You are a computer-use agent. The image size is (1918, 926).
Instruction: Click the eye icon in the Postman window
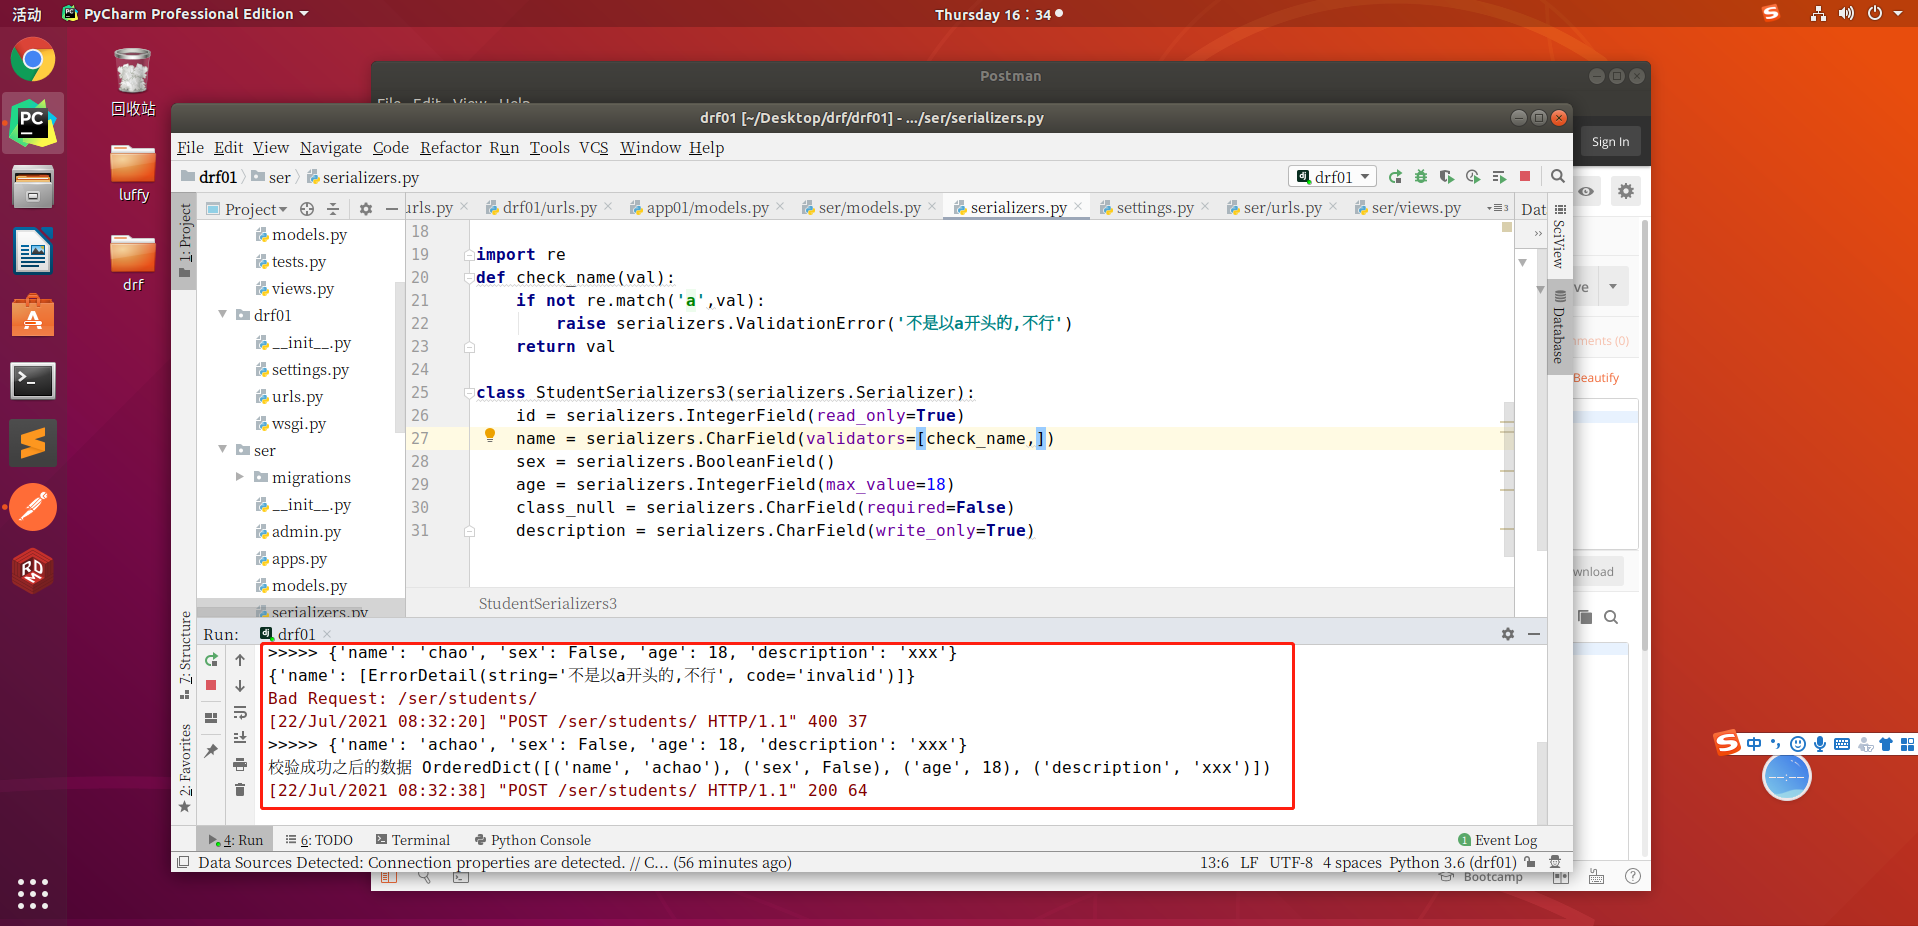click(x=1586, y=191)
